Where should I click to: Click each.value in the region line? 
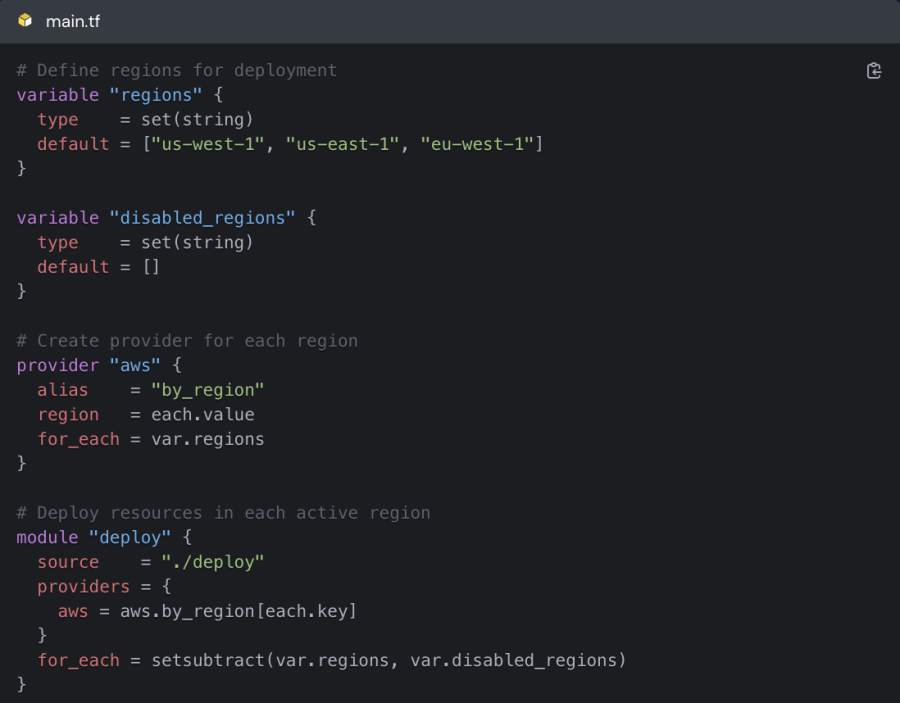(203, 414)
